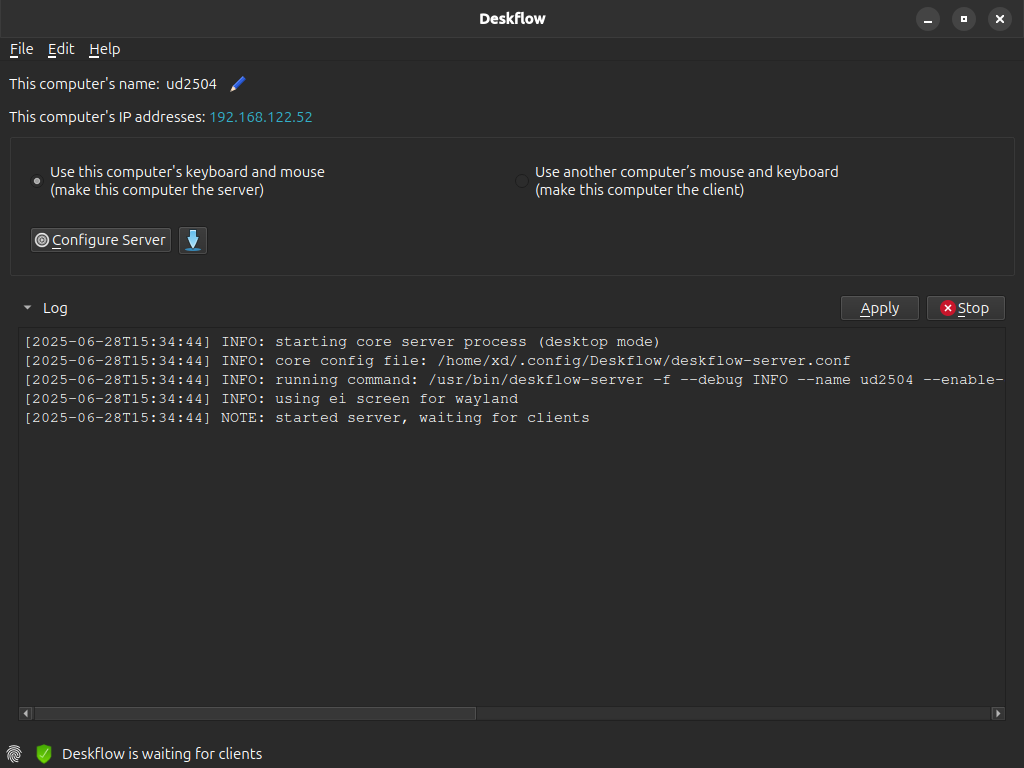Click 'Deskflow is waiting for clients' status text
Screen dimensions: 1024x768
click(162, 754)
